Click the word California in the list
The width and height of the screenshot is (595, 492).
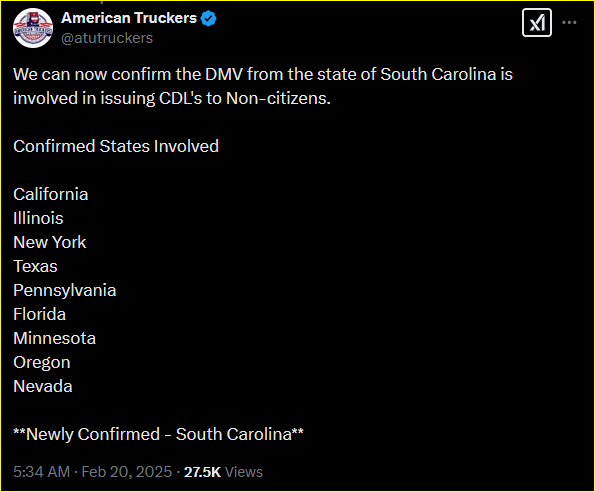[51, 194]
